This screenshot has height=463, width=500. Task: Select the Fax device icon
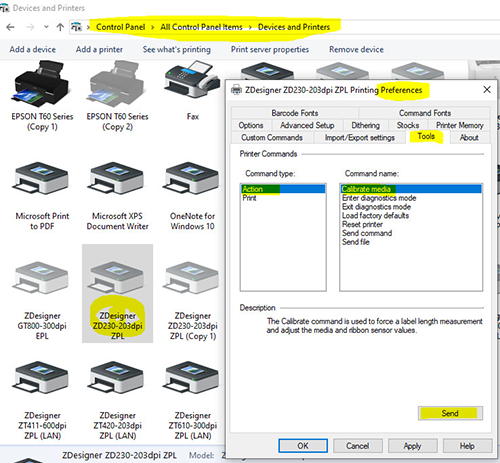click(x=193, y=90)
